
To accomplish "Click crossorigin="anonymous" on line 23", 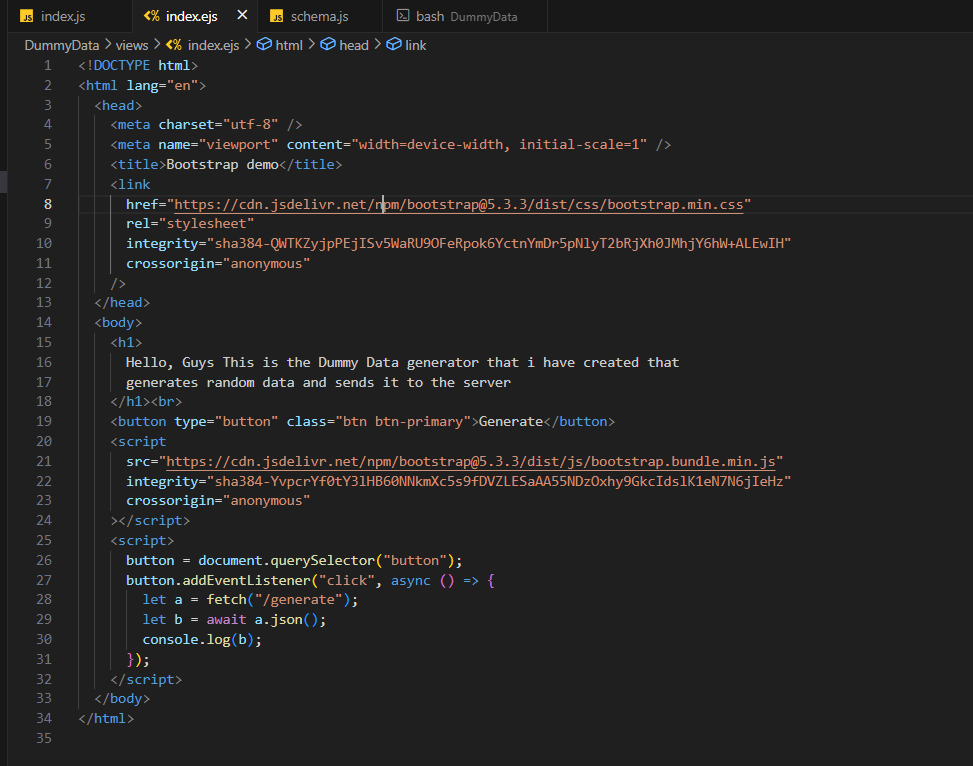I will 218,500.
